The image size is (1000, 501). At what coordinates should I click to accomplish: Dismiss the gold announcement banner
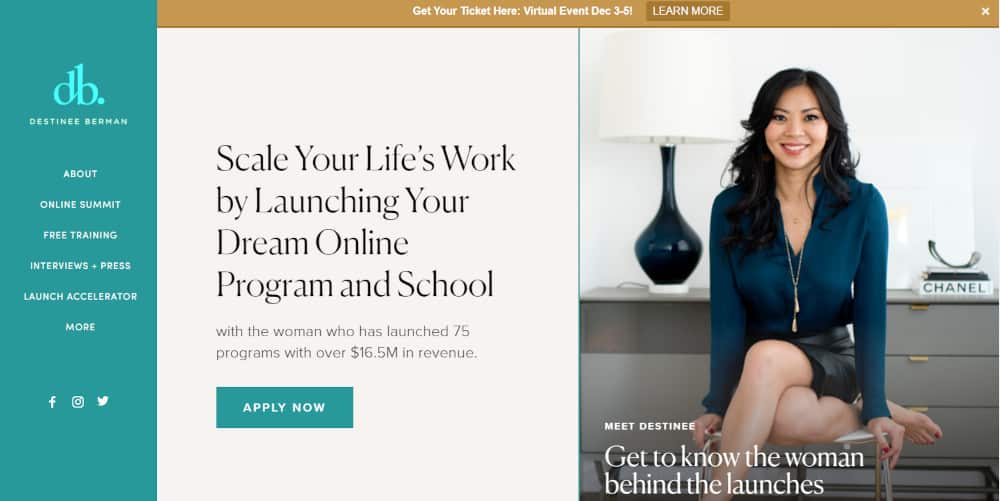point(985,11)
